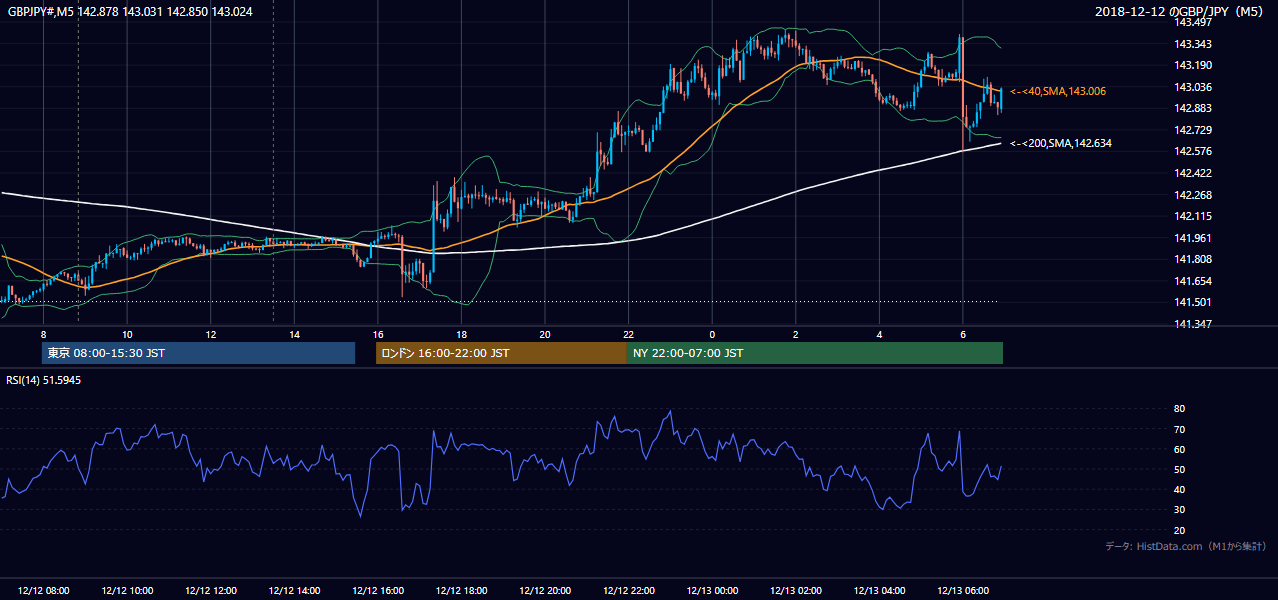1278x600 pixels.
Task: Click price axis value 141.654
Action: click(1193, 281)
